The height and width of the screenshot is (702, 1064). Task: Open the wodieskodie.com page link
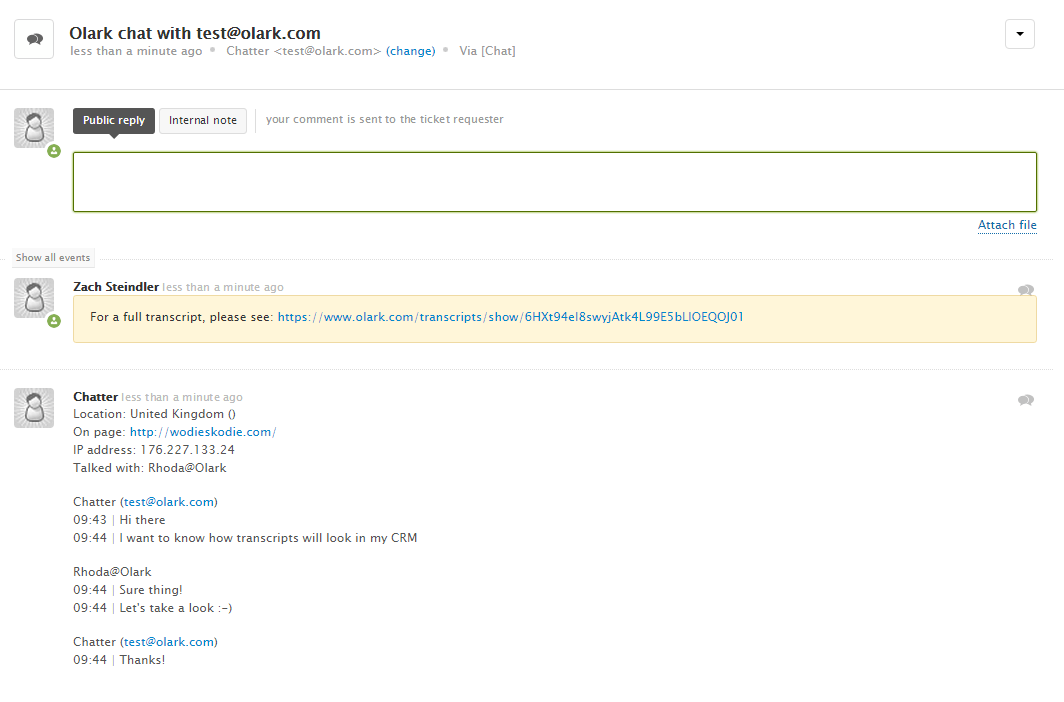pyautogui.click(x=202, y=432)
